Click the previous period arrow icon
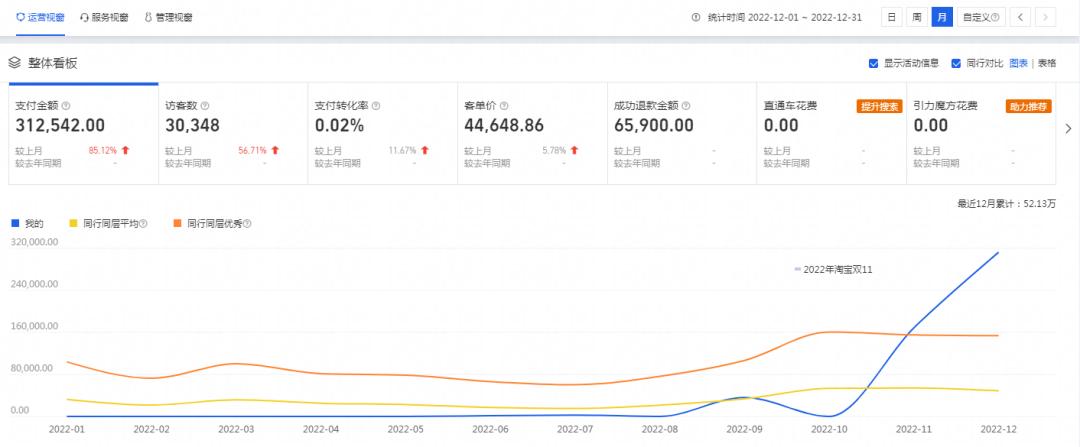Viewport: 1080px width, 447px height. 1020,17
